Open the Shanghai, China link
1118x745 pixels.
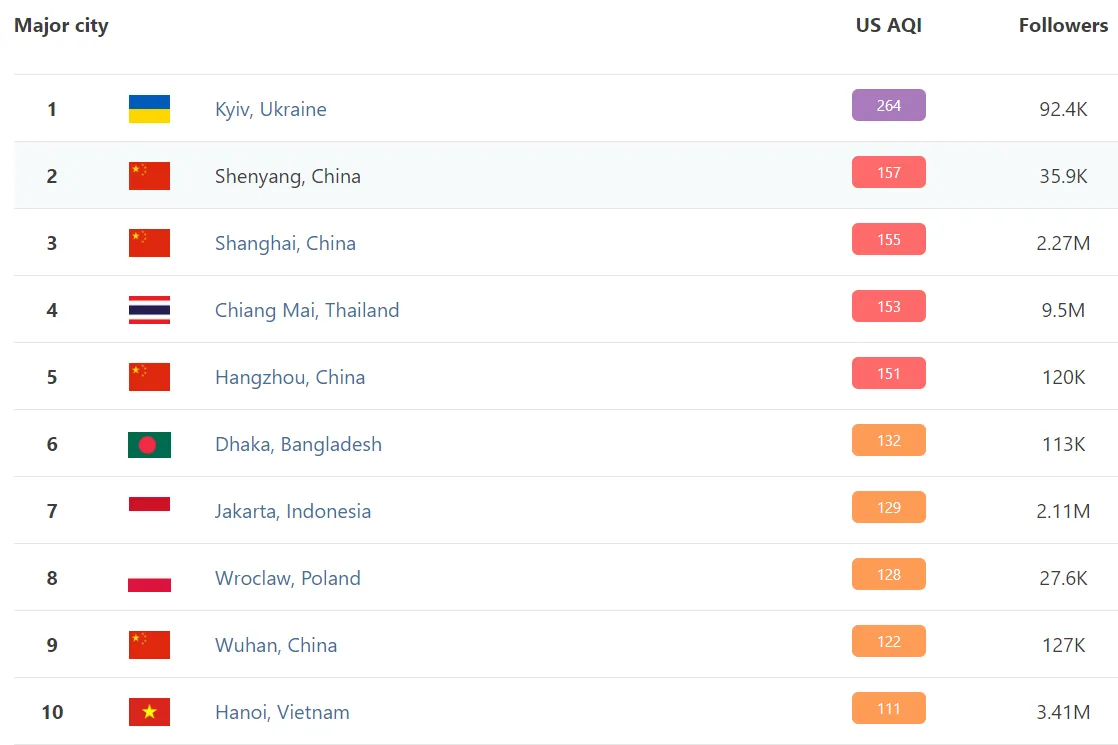[285, 243]
